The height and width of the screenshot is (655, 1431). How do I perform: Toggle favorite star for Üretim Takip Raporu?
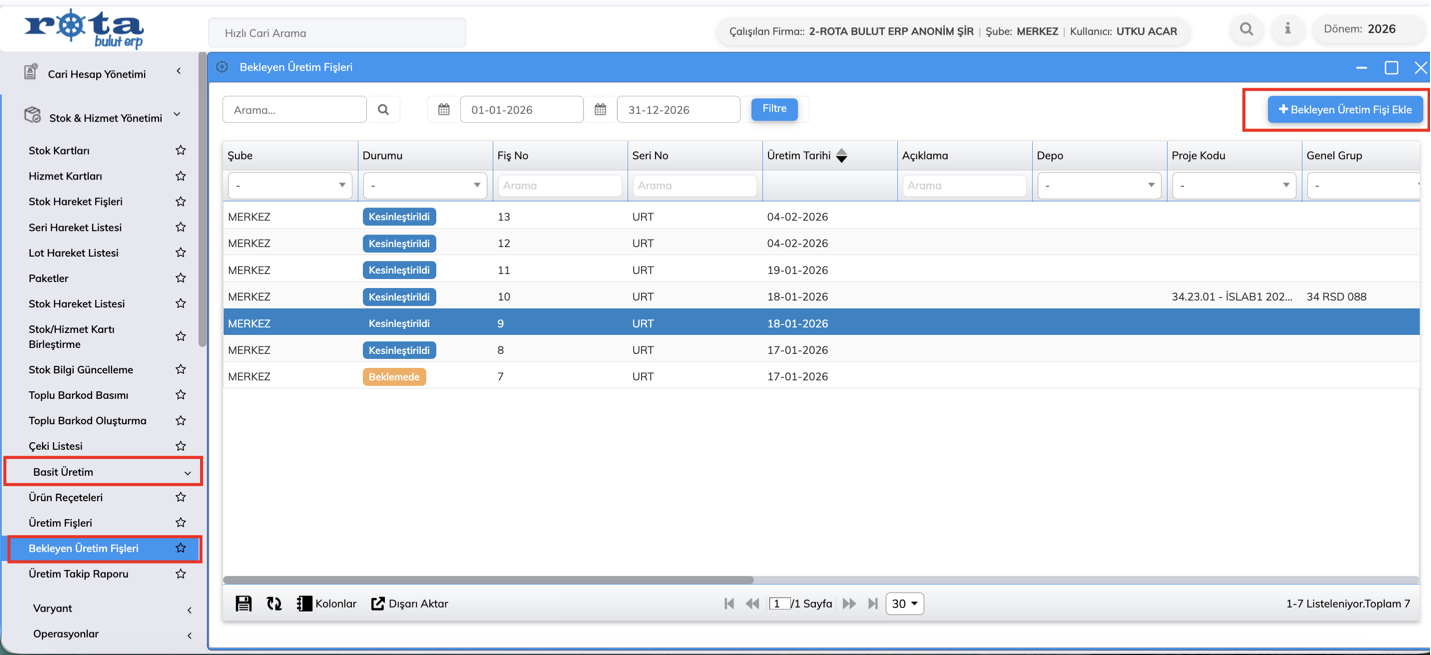pos(181,574)
